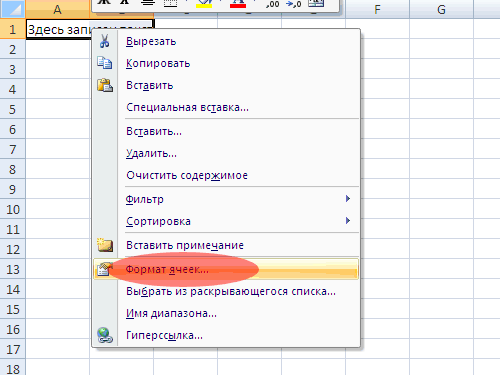Click the Вставить примечание note icon
Image resolution: width=500 pixels, height=375 pixels.
105,245
